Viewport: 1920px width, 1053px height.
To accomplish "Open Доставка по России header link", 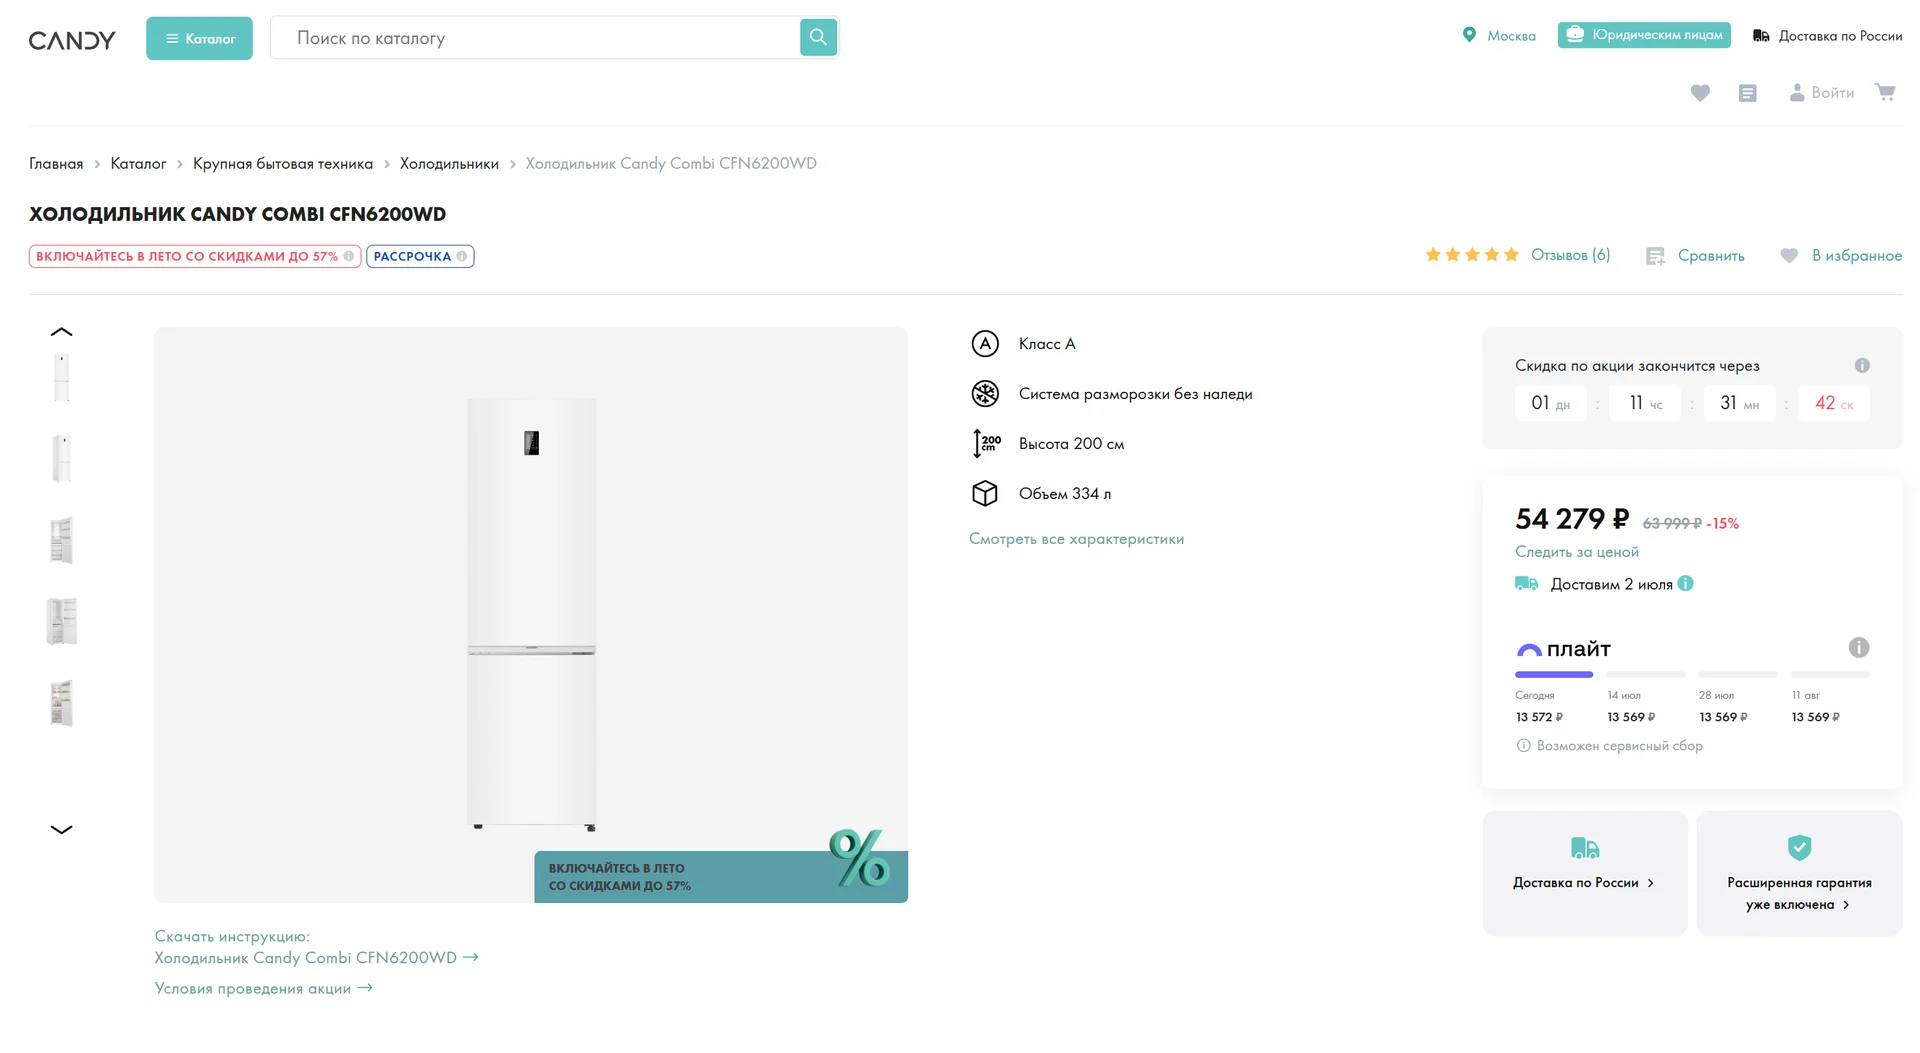I will tap(1827, 36).
